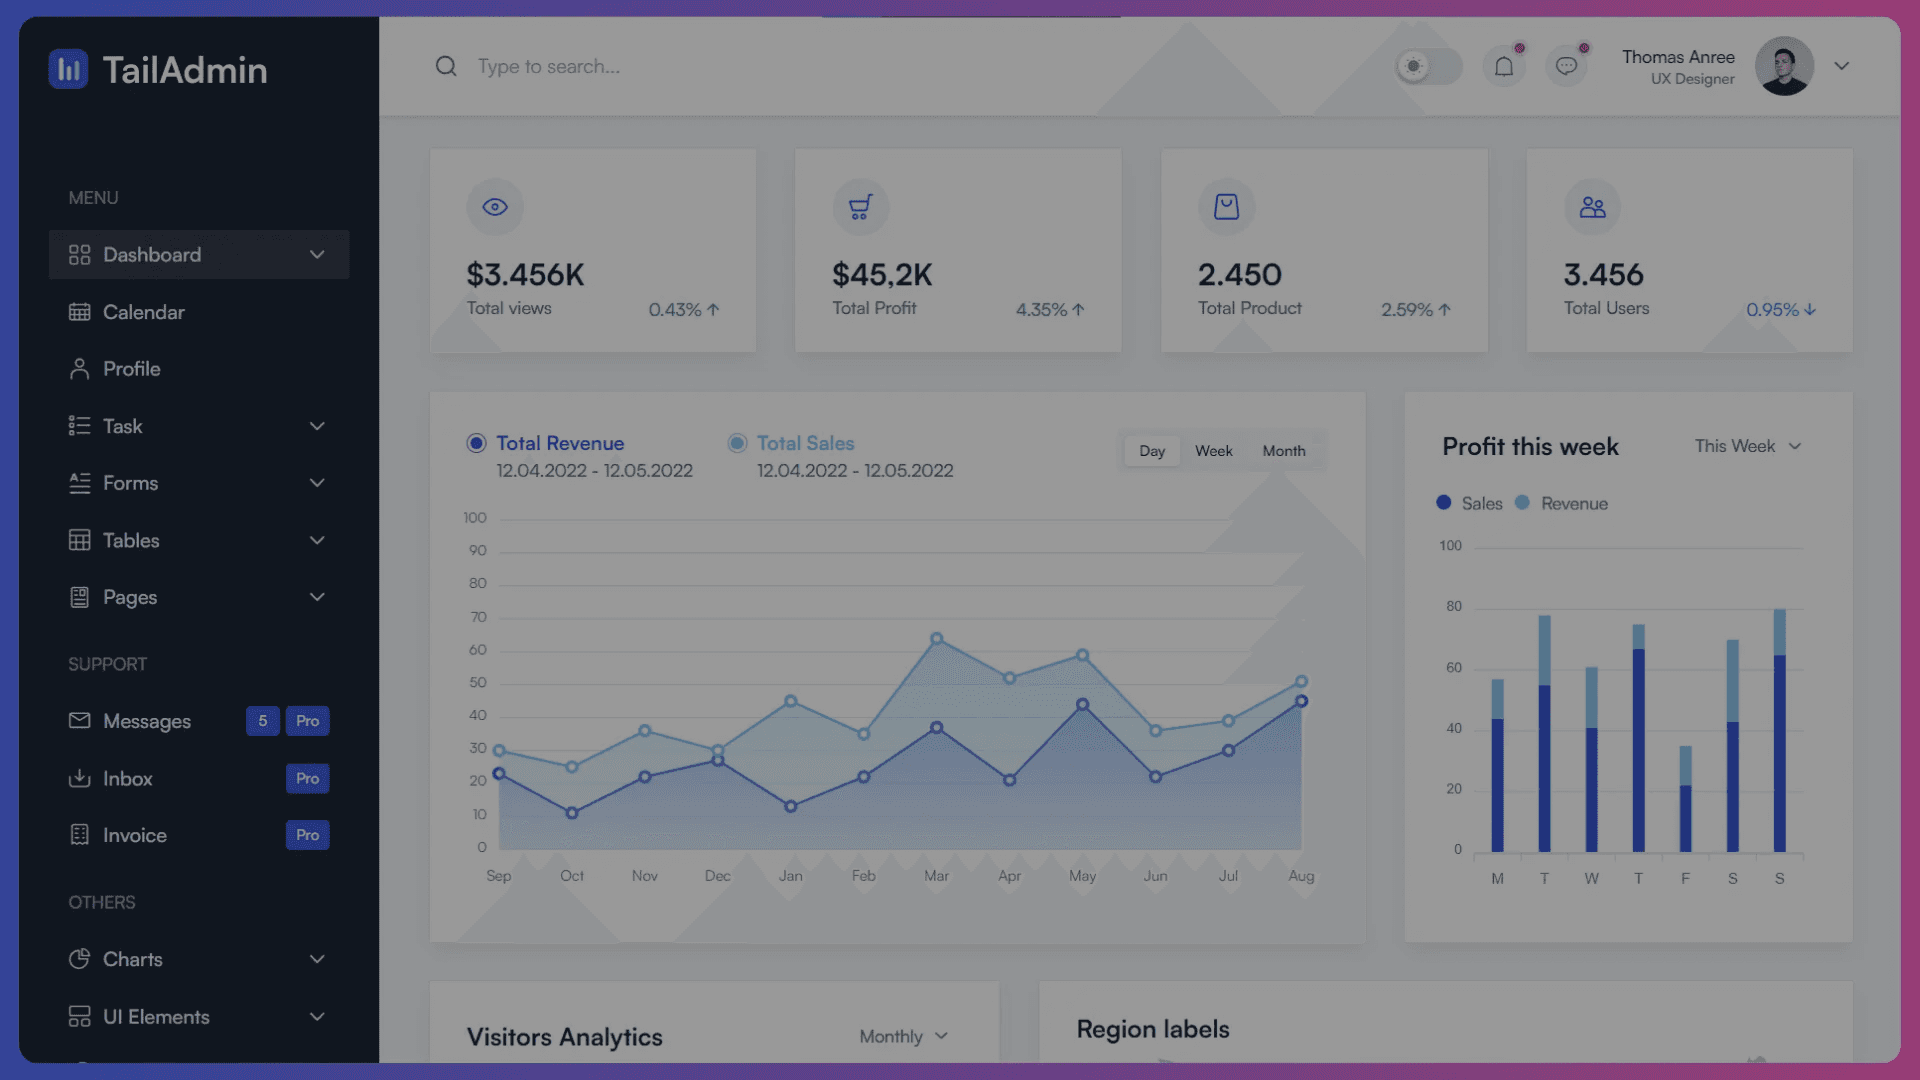Switch chart to Week tab
This screenshot has width=1920, height=1080.
point(1213,451)
